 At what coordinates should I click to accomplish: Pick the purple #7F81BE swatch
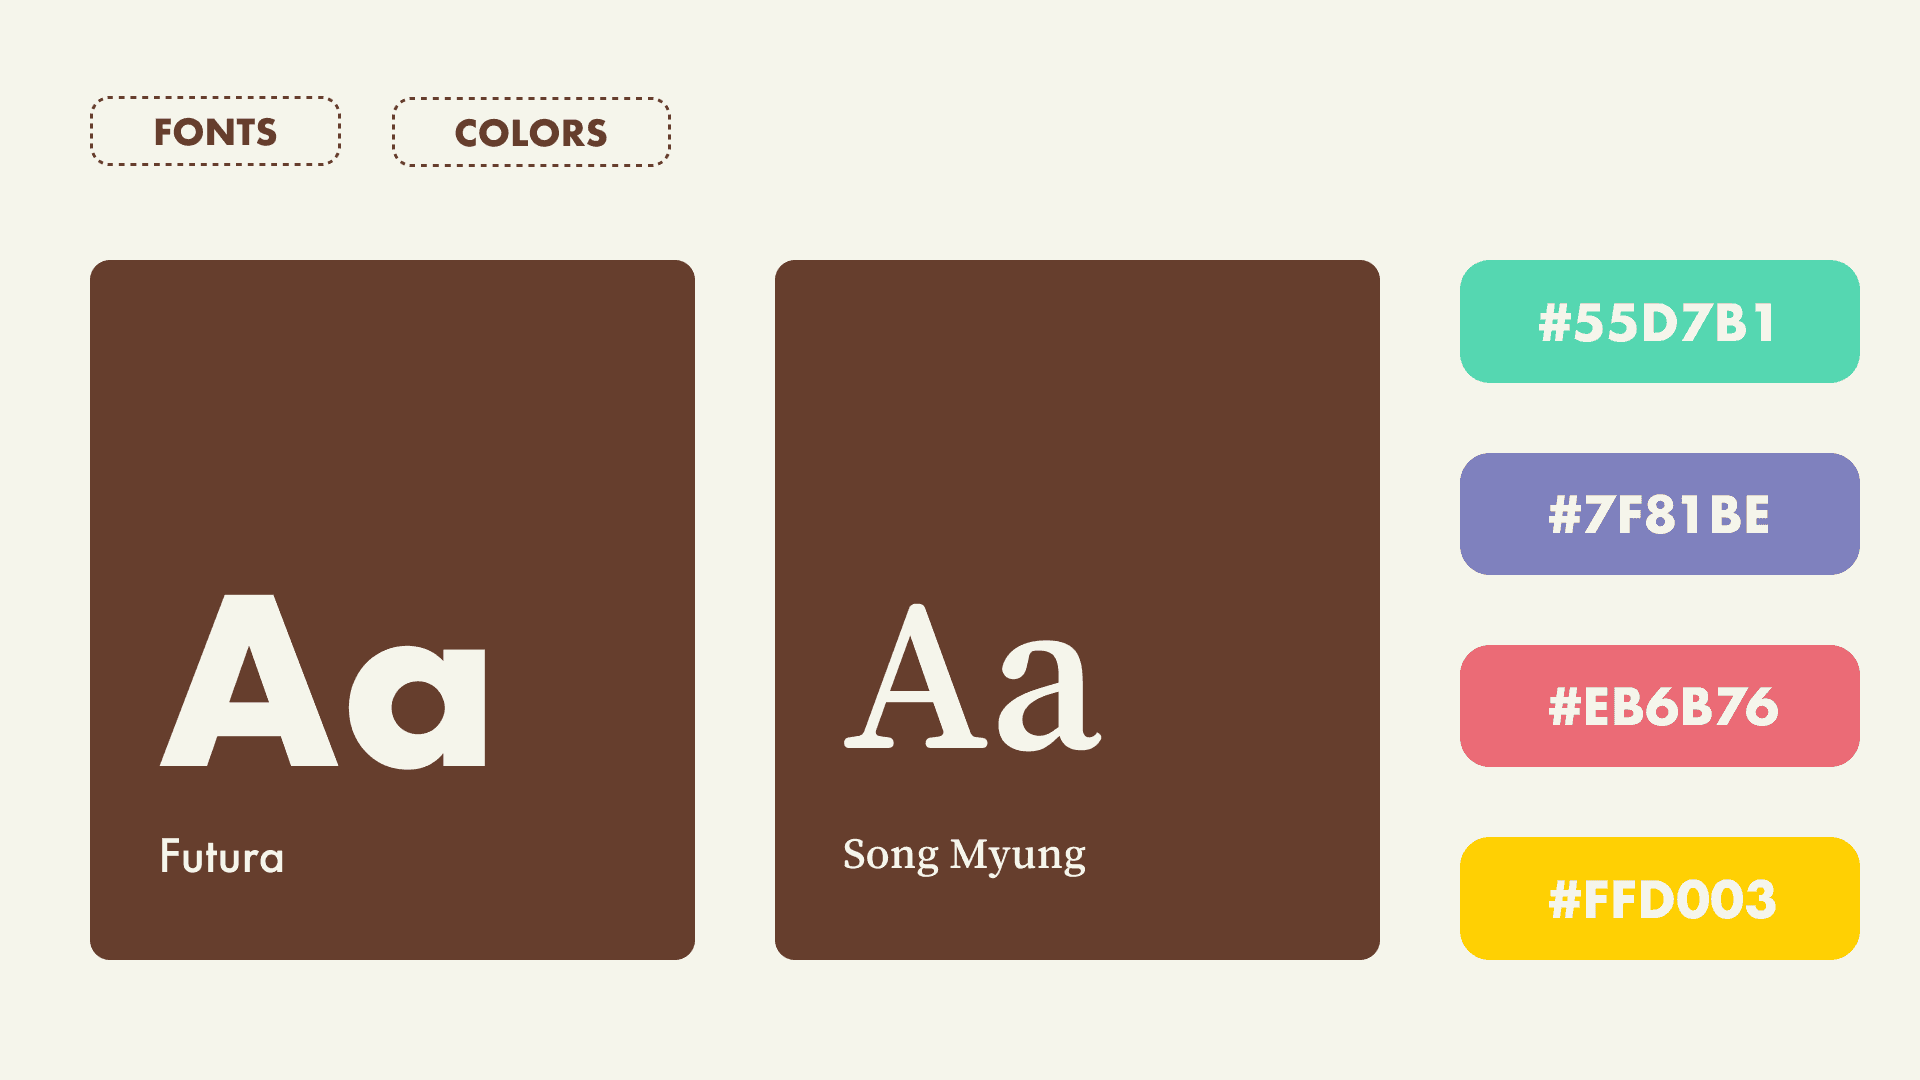(x=1659, y=514)
